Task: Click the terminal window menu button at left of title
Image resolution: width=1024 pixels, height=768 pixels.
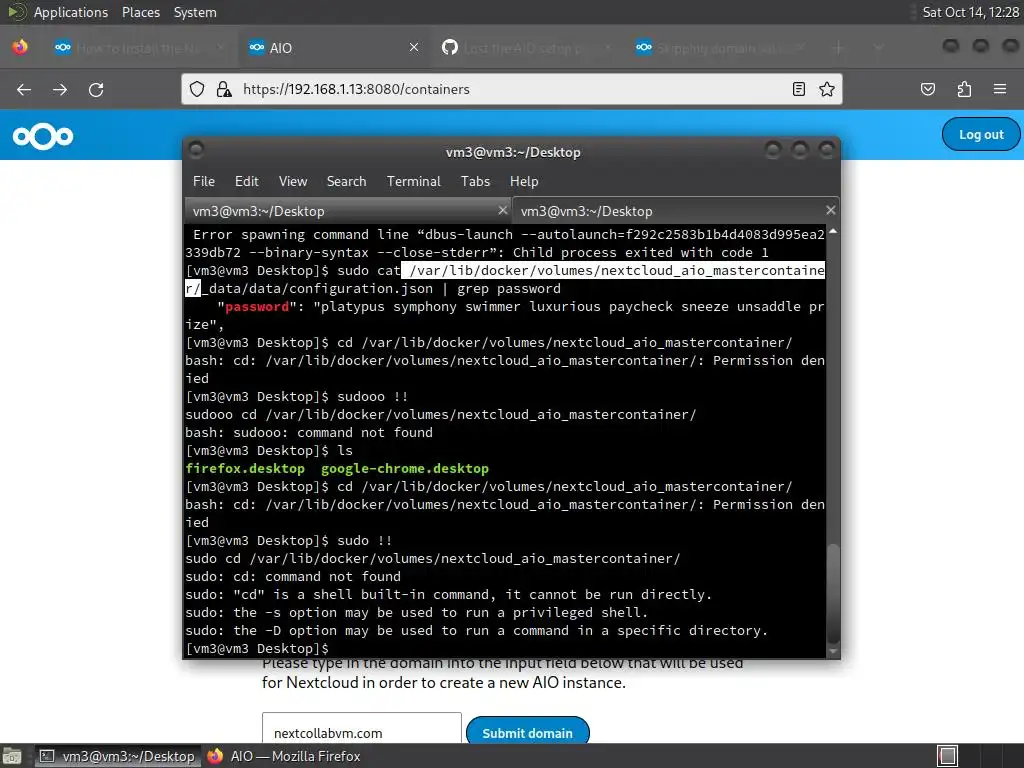Action: pyautogui.click(x=196, y=151)
